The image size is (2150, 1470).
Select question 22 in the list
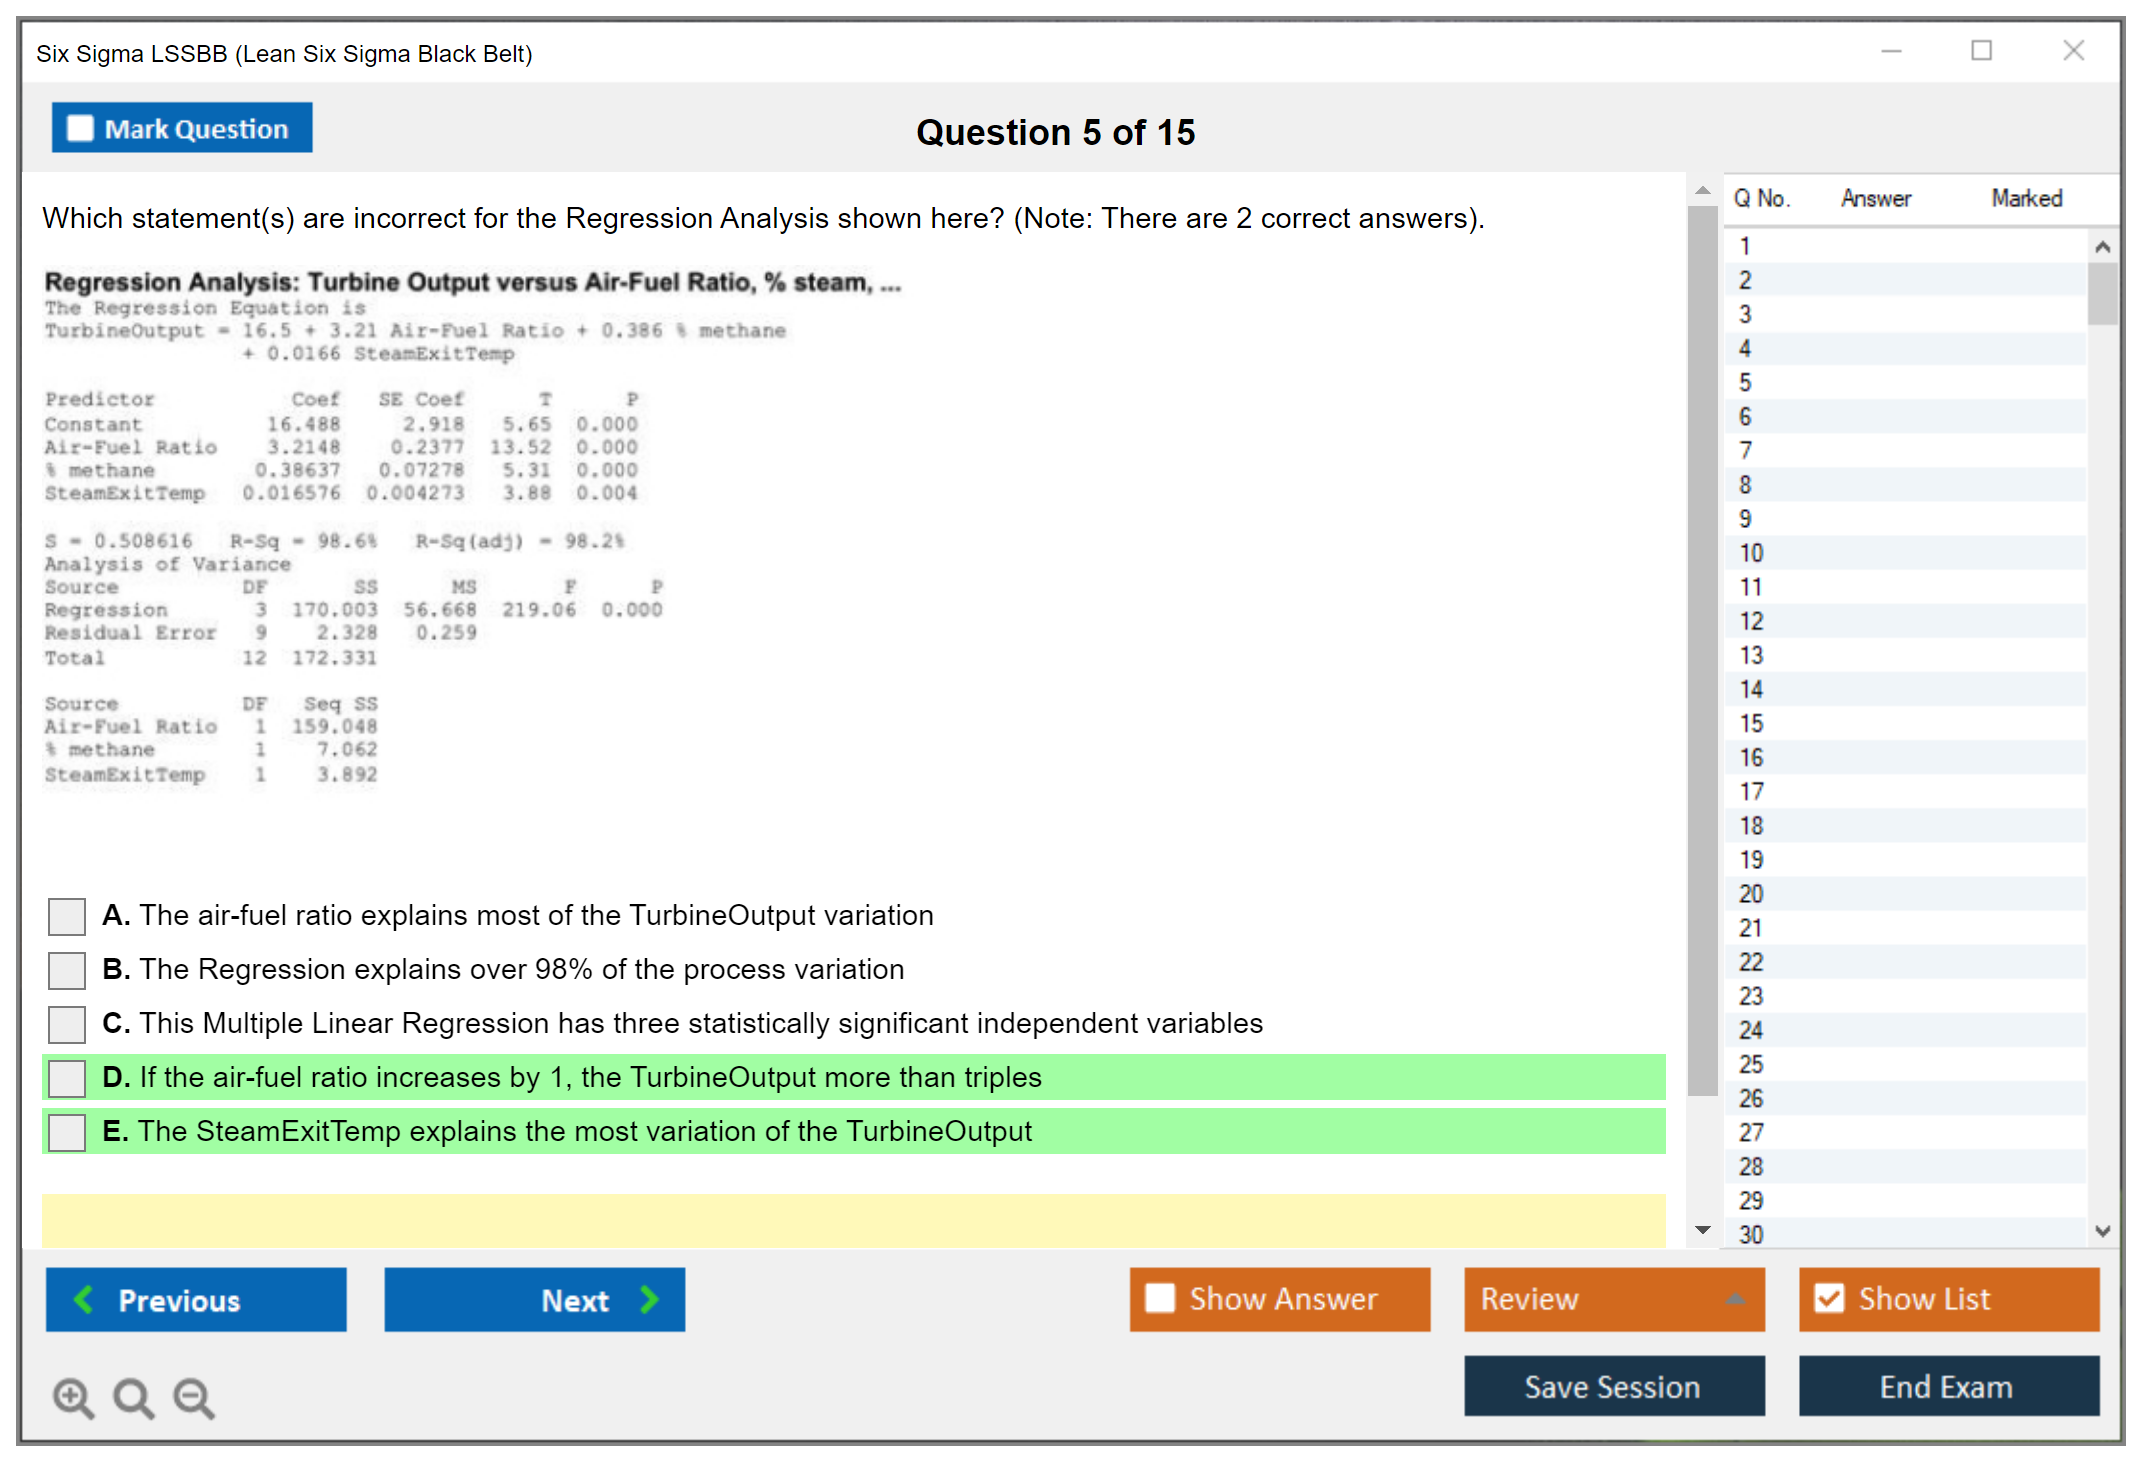coord(1751,962)
